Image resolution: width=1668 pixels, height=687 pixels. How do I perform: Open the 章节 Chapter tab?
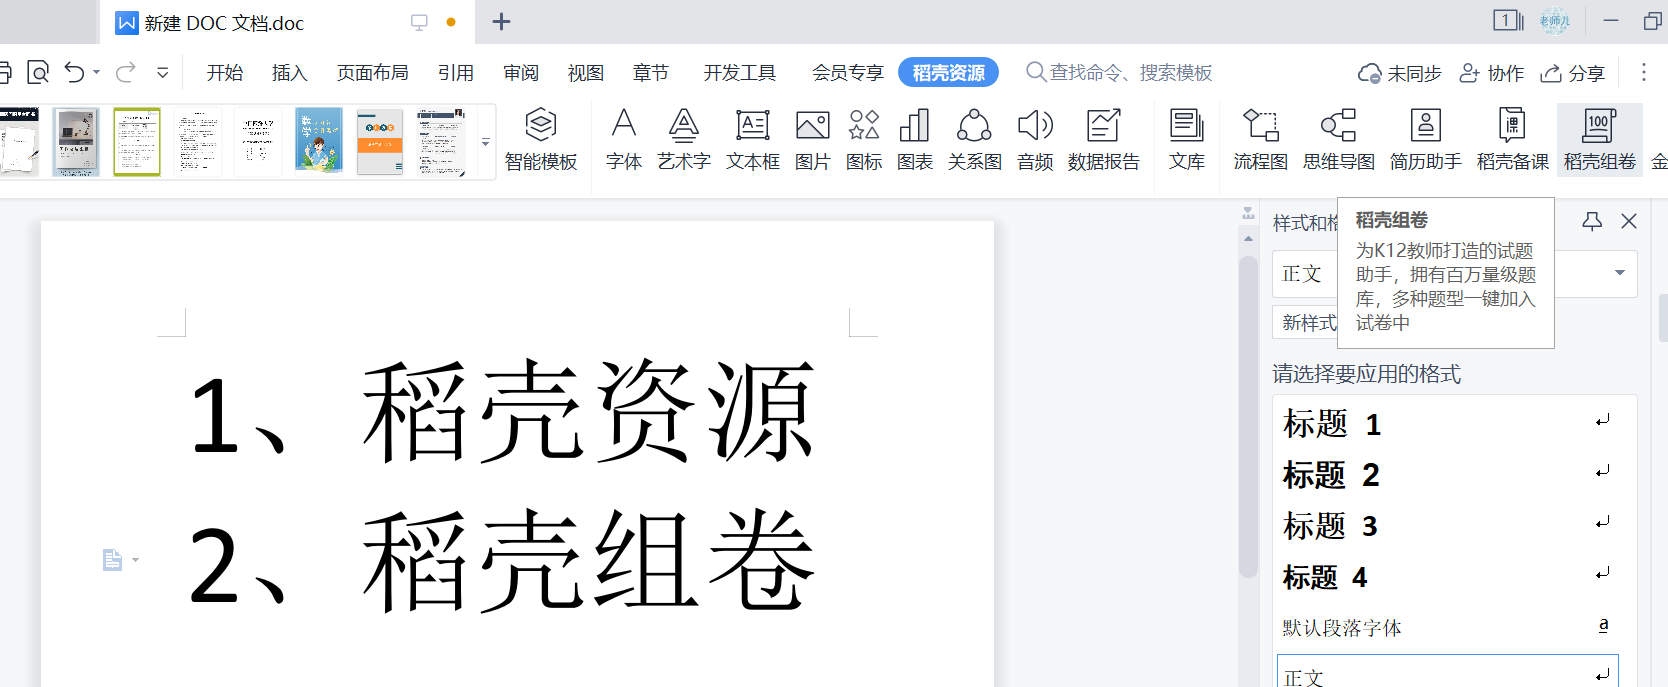[x=651, y=73]
